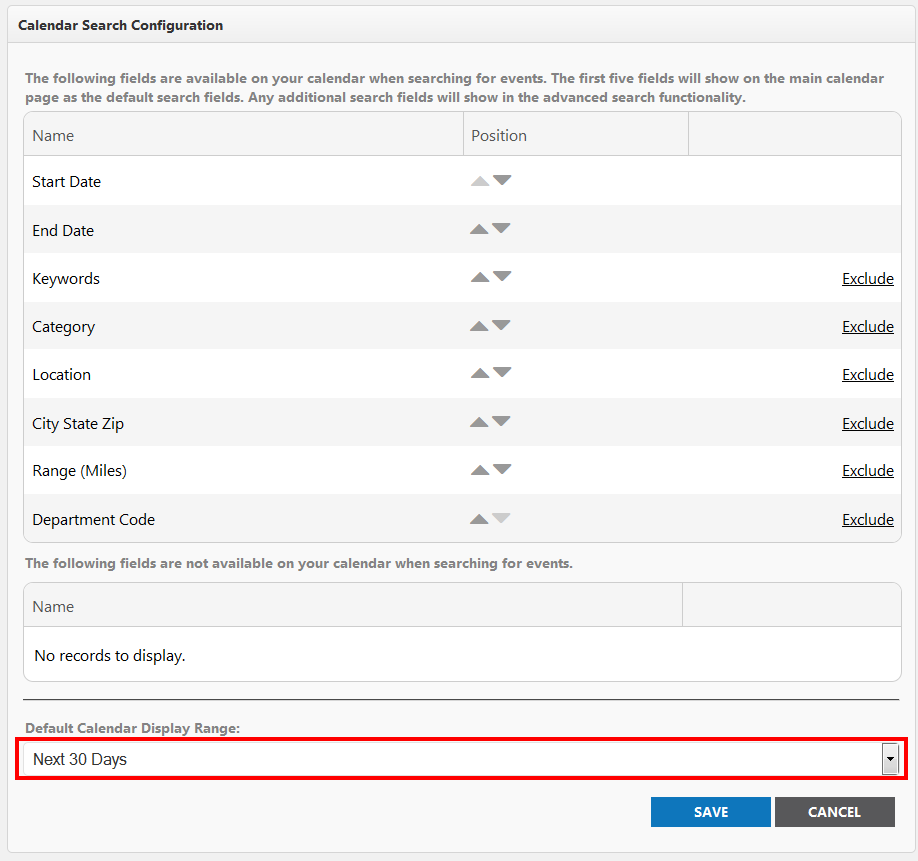Click the dropdown arrow beside Next 30 Days
918x861 pixels.
[890, 759]
